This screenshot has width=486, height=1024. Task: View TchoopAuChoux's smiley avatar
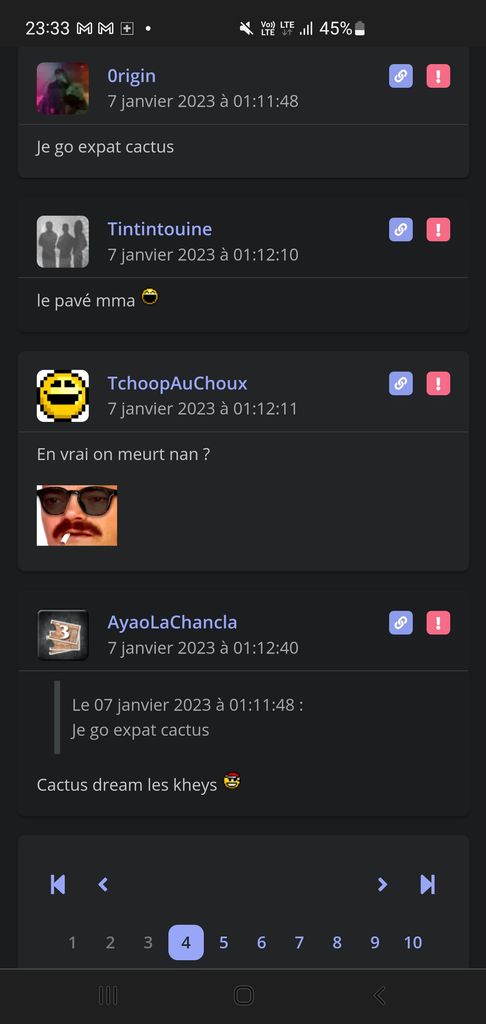[x=63, y=396]
